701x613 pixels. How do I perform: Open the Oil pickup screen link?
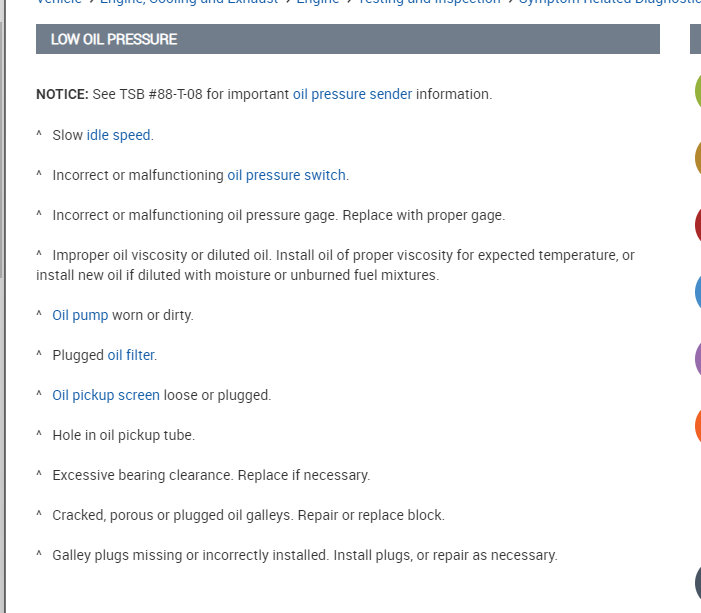pos(106,395)
